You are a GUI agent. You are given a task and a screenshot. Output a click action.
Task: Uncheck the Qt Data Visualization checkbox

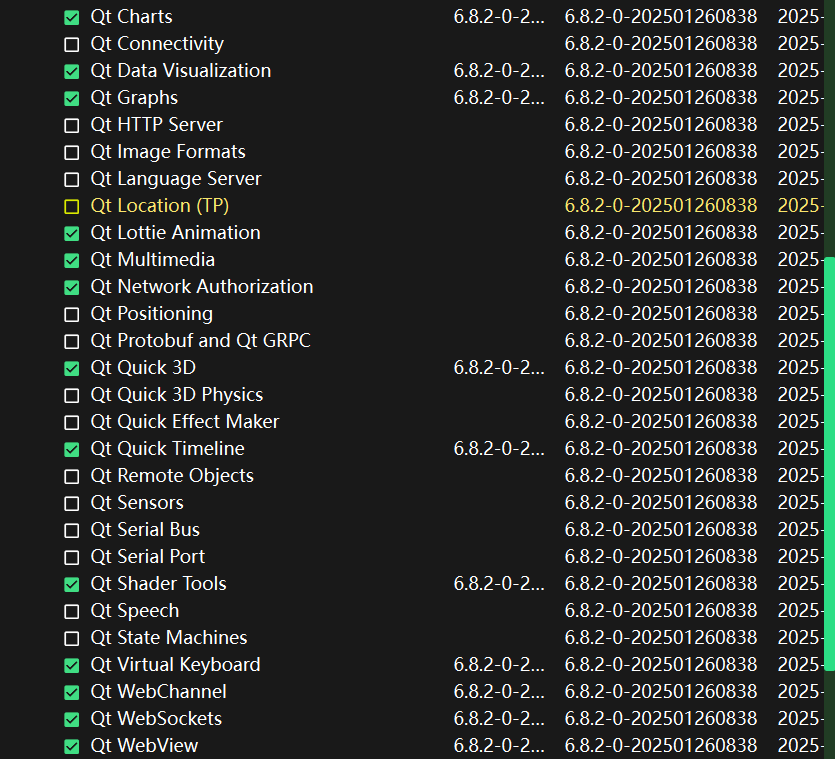coord(71,71)
